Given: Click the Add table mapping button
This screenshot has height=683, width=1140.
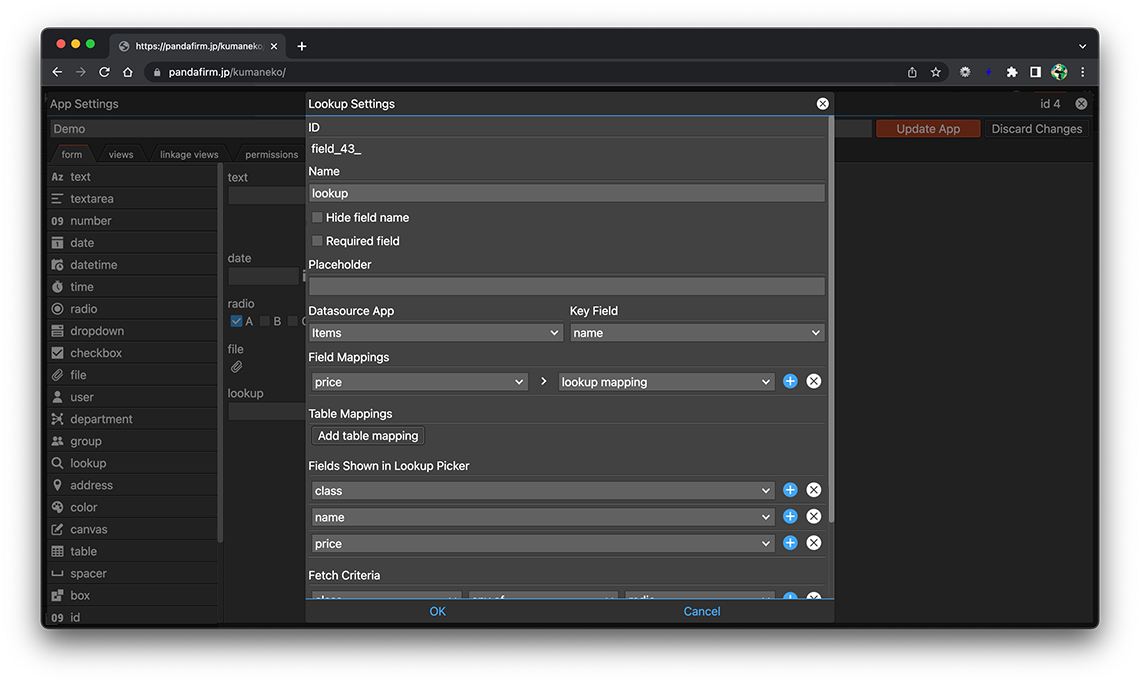Looking at the screenshot, I should 368,436.
